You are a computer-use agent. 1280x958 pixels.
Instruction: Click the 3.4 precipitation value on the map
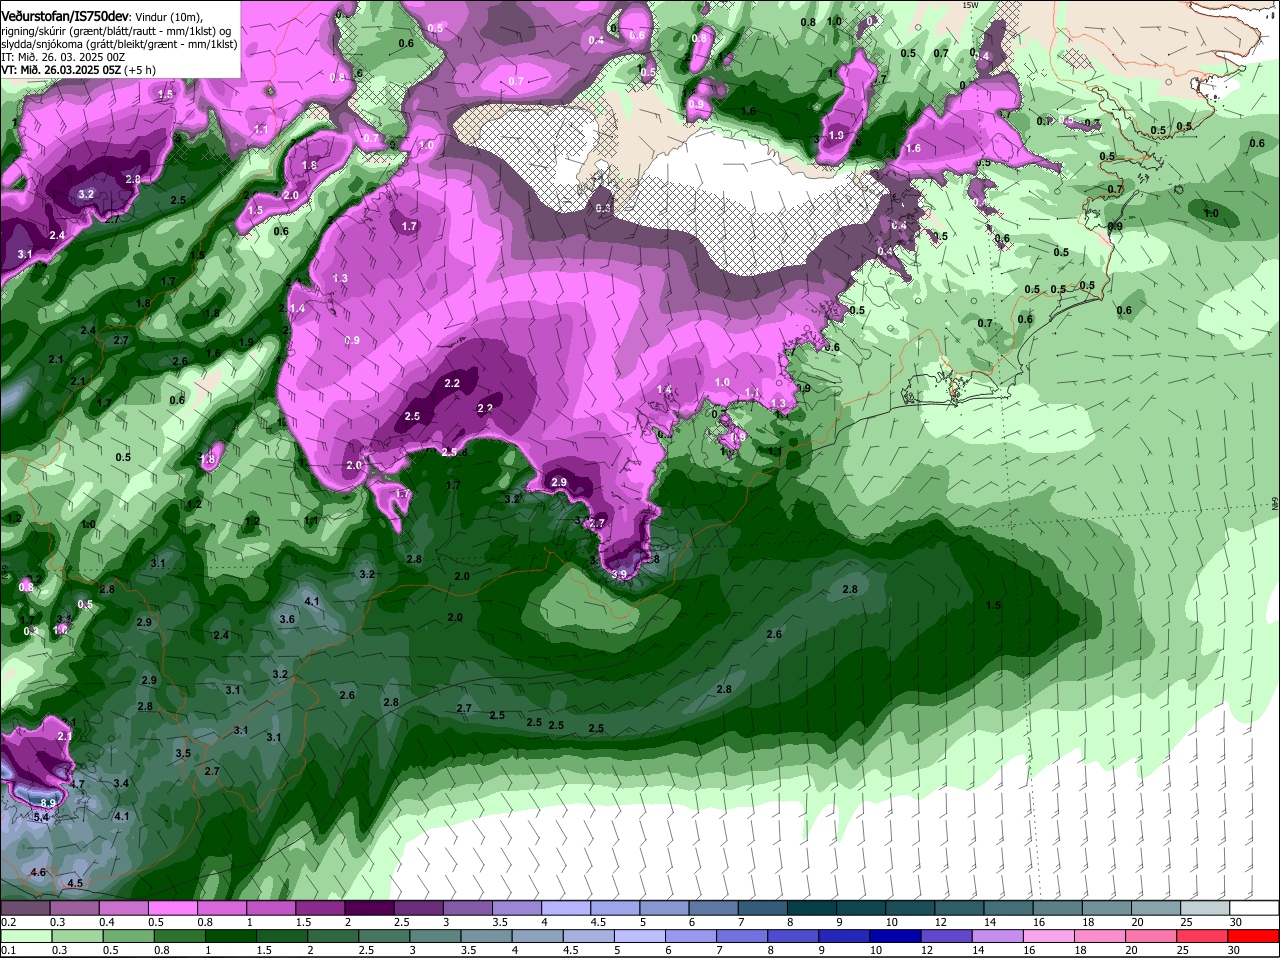122,783
